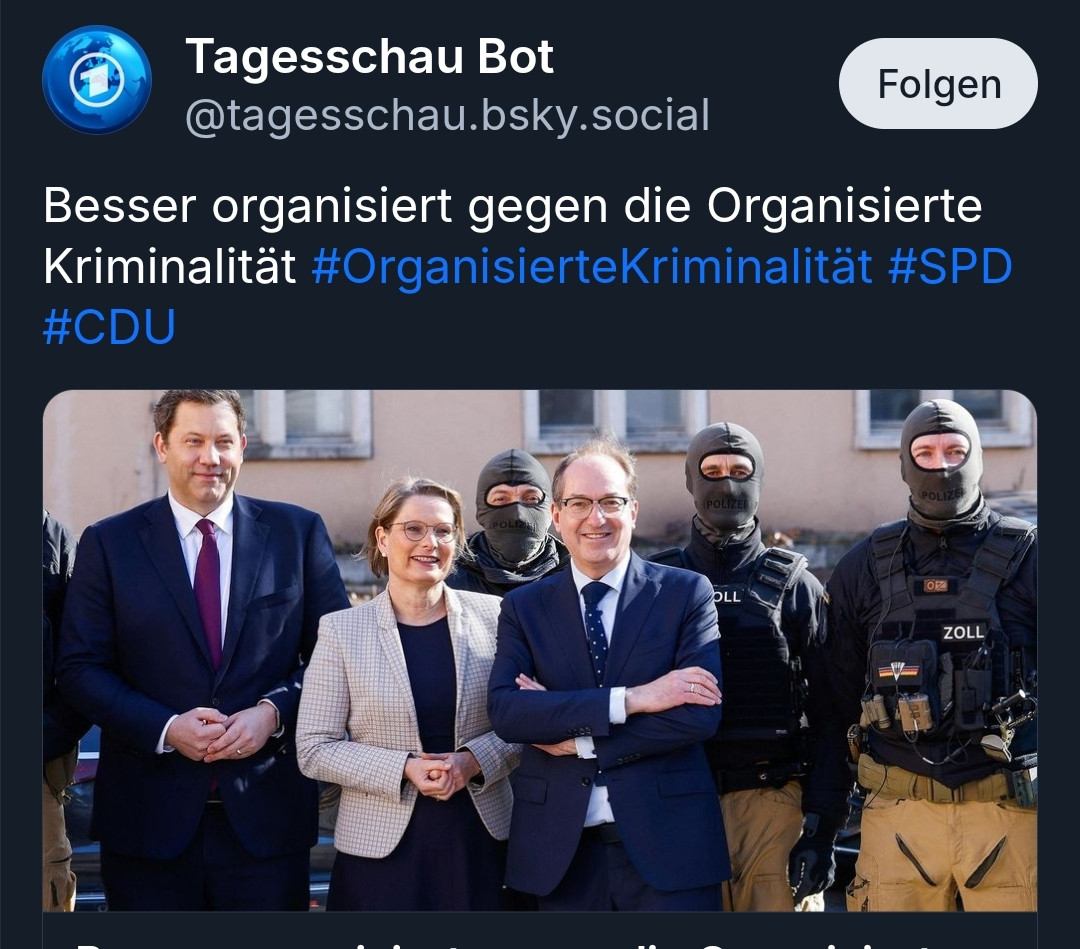Click the German flag patch on the vest
1080x949 pixels.
(895, 670)
